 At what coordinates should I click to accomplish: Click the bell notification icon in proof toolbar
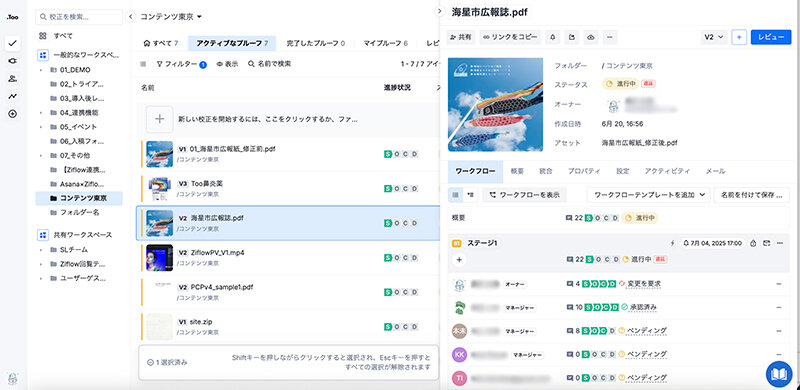point(553,37)
